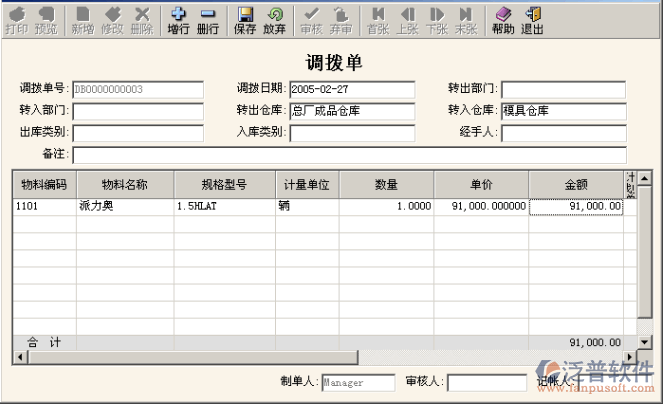Click the 单价 column header
This screenshot has width=665, height=404.
point(481,184)
